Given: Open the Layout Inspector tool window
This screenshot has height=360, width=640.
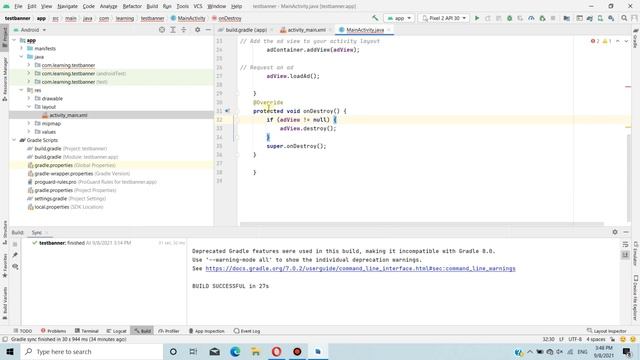Looking at the screenshot, I should pos(607,331).
